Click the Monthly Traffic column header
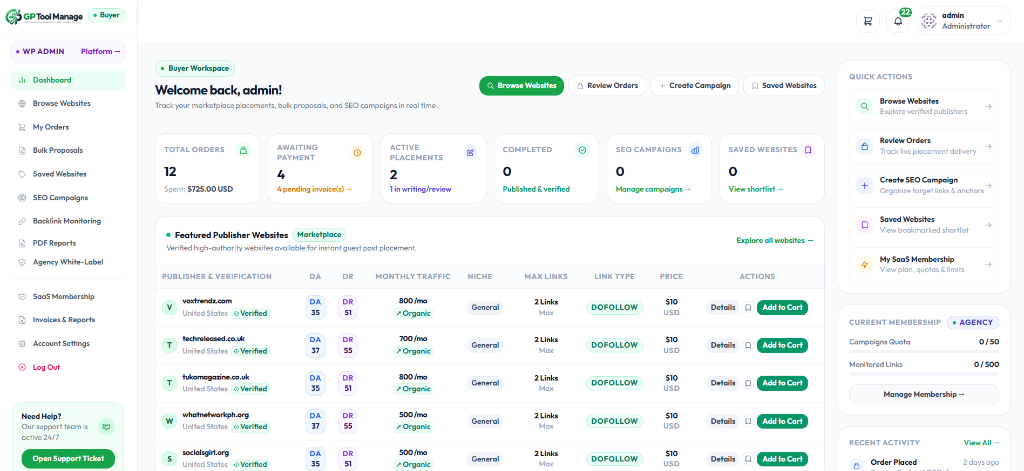The image size is (1024, 471). [413, 277]
